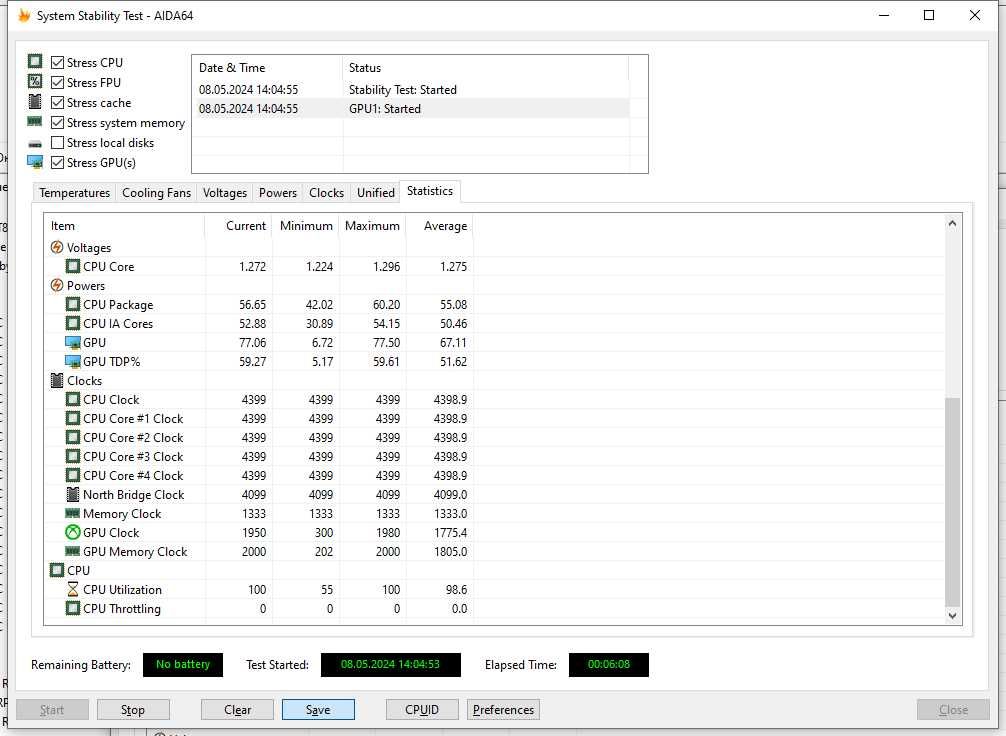This screenshot has height=736, width=1006.
Task: Click the GPU Memory Clock RAM icon
Action: [x=73, y=551]
